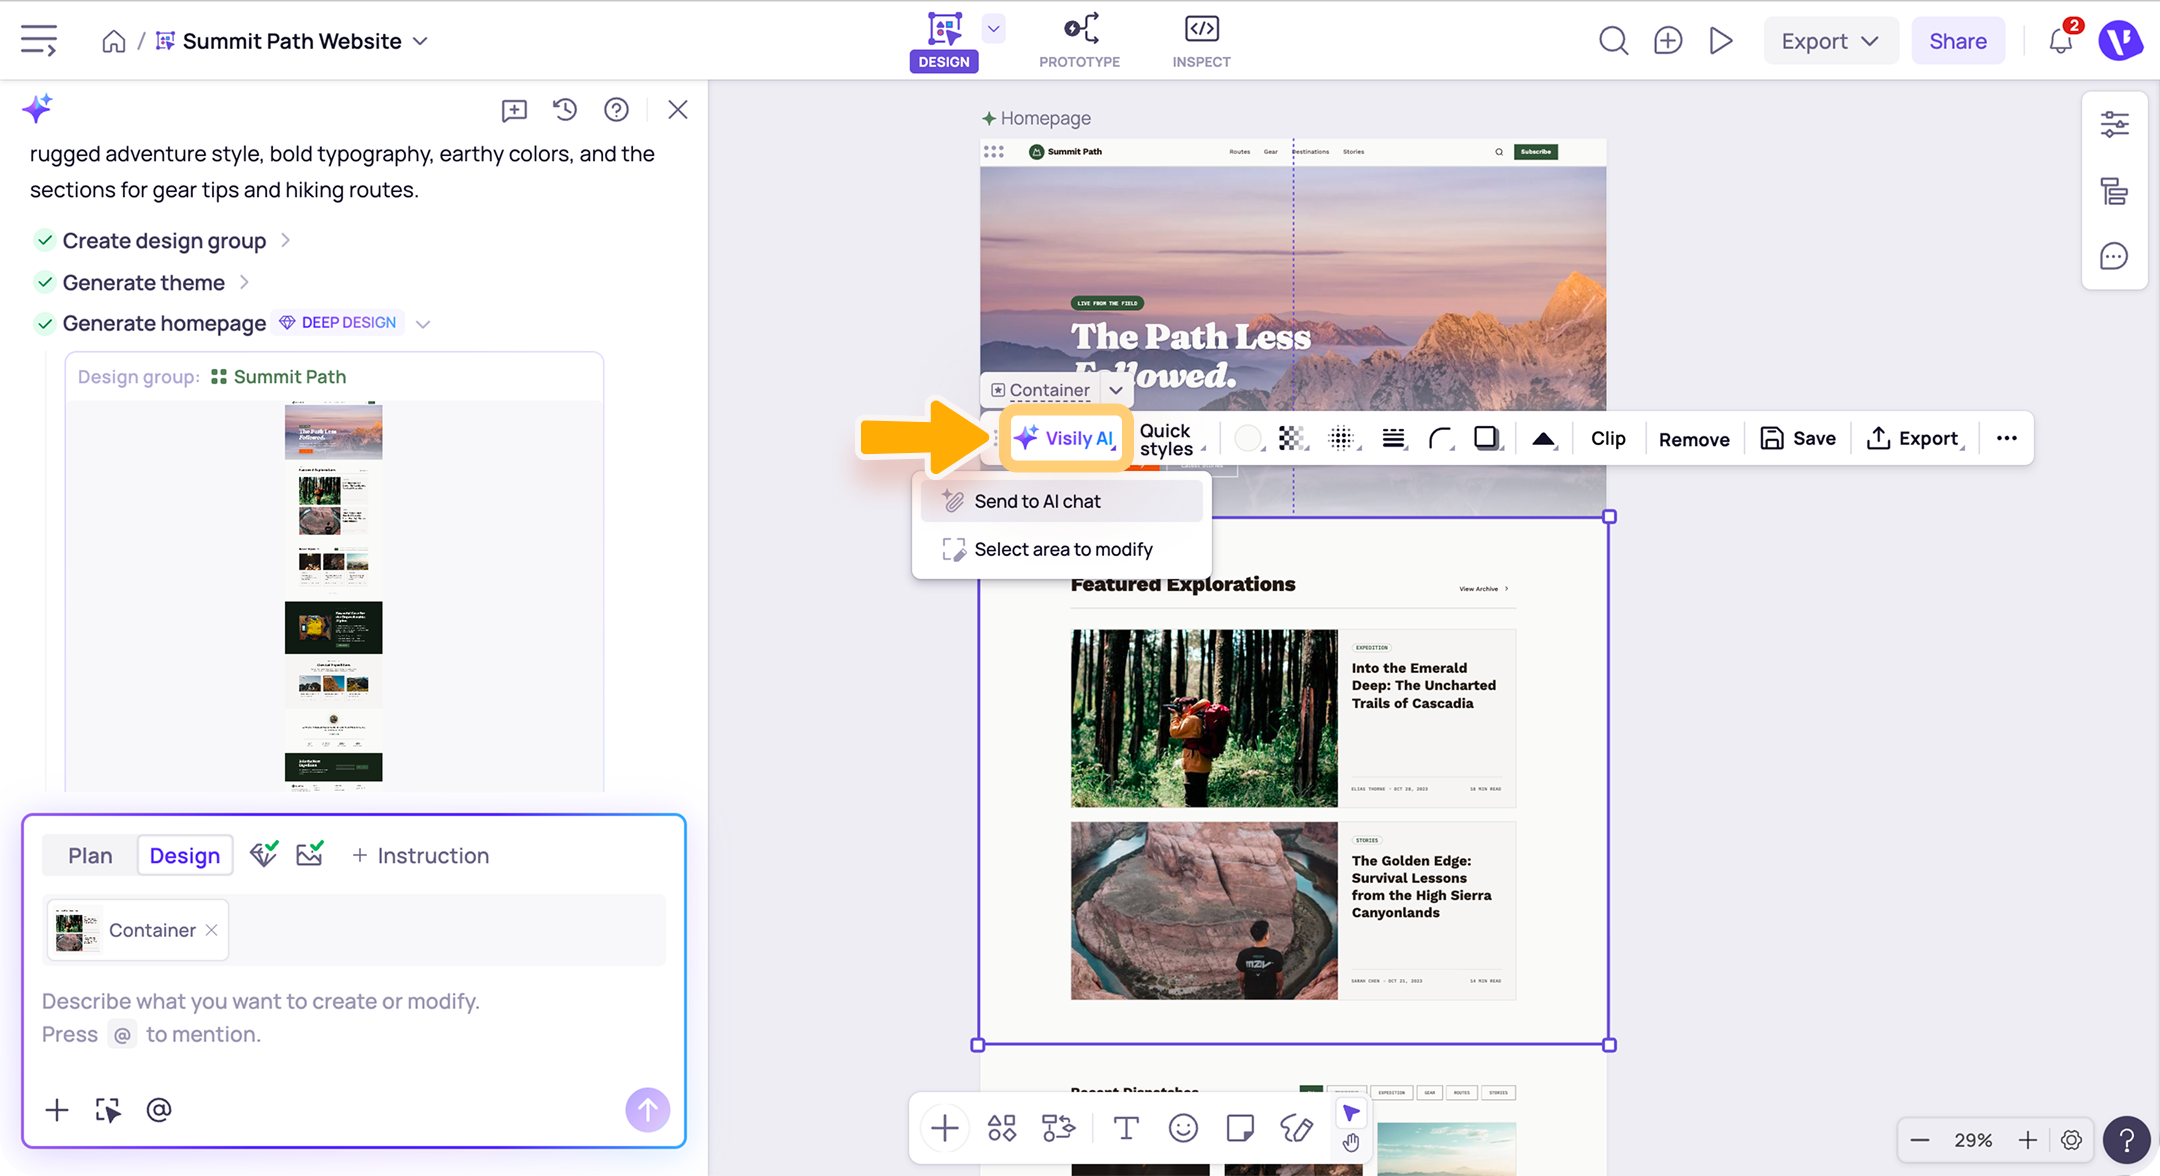The image size is (2160, 1176).
Task: Click the @ mention icon
Action: (x=159, y=1110)
